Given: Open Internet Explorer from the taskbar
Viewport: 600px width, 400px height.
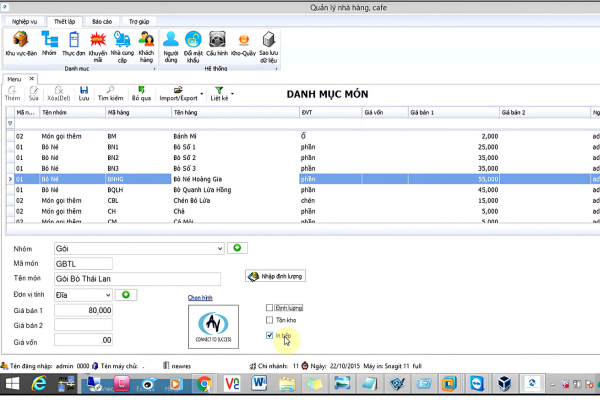Looking at the screenshot, I should (39, 384).
